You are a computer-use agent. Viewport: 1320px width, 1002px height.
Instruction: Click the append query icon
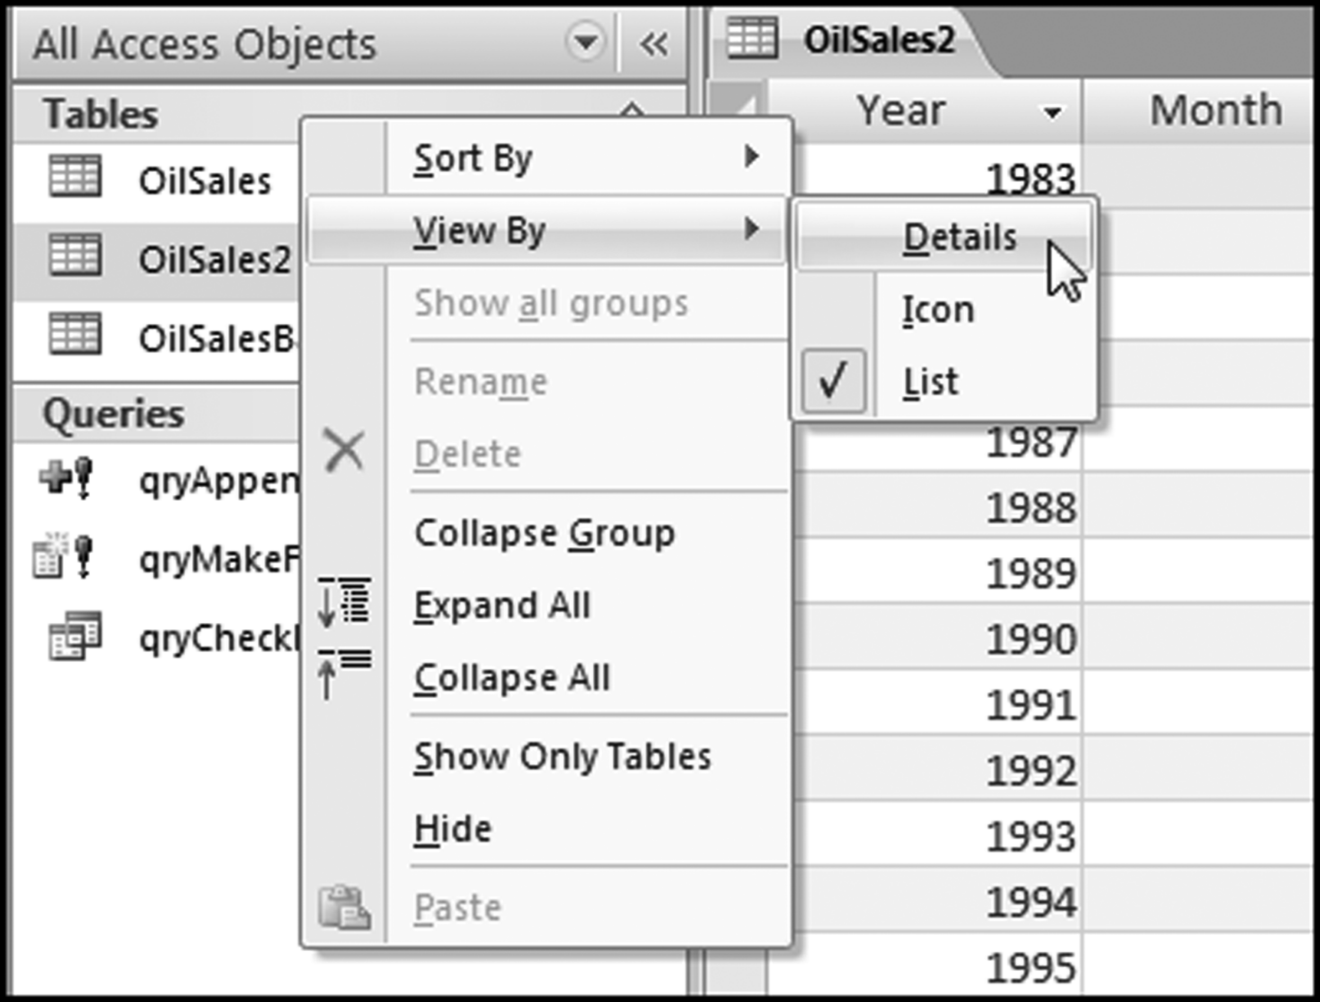(x=68, y=477)
